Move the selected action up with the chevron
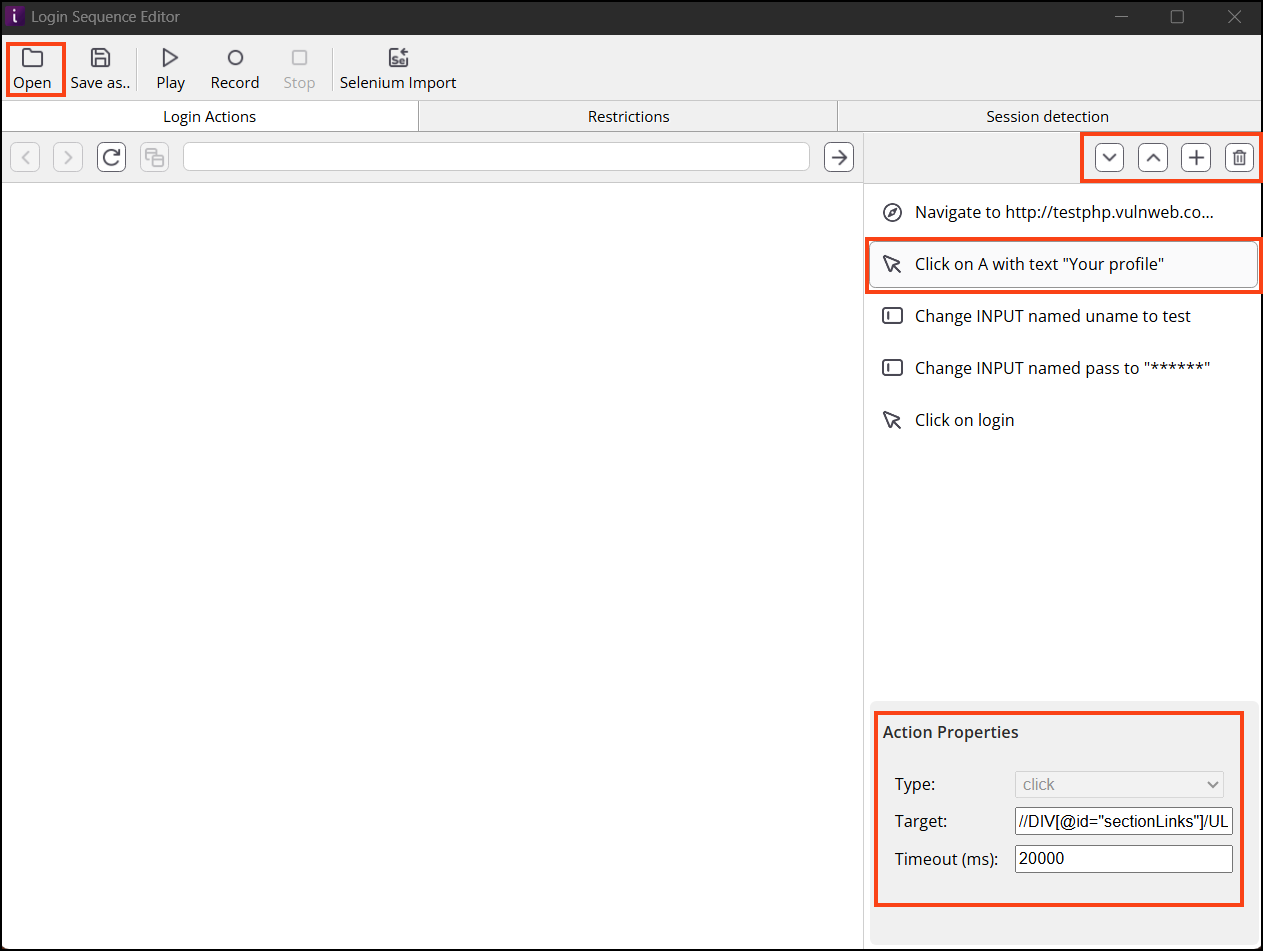Image resolution: width=1263 pixels, height=951 pixels. tap(1153, 157)
